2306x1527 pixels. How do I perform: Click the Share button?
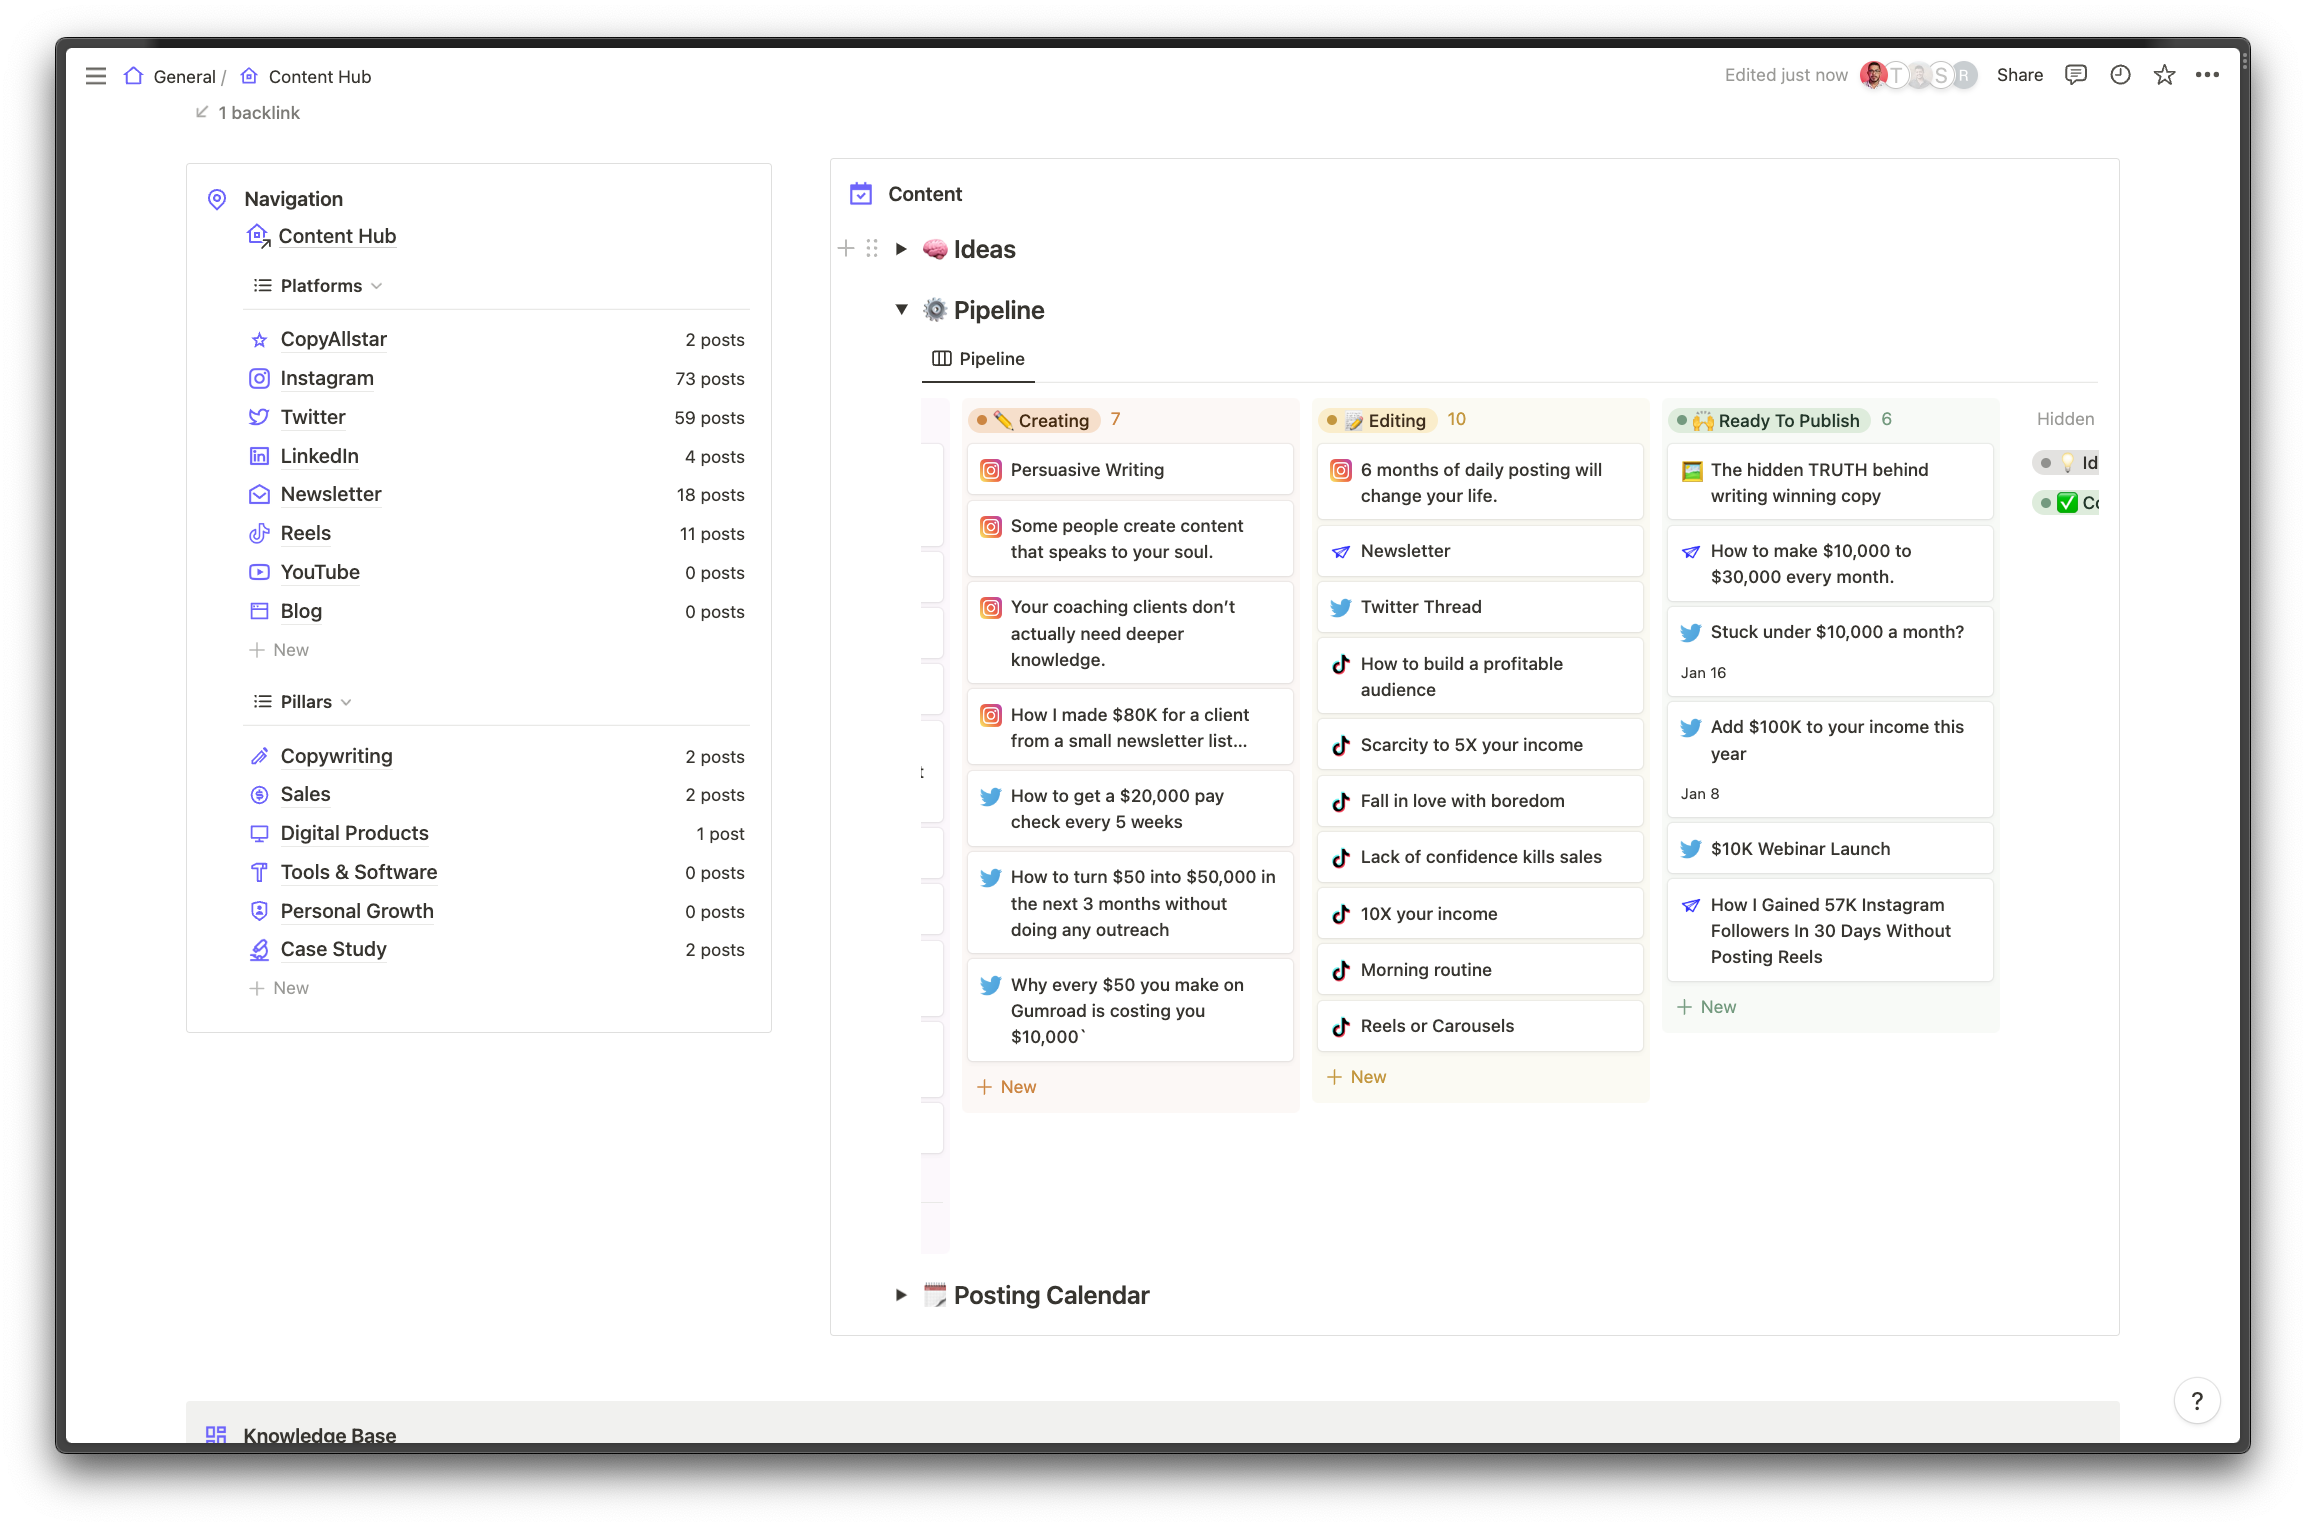pyautogui.click(x=2019, y=75)
